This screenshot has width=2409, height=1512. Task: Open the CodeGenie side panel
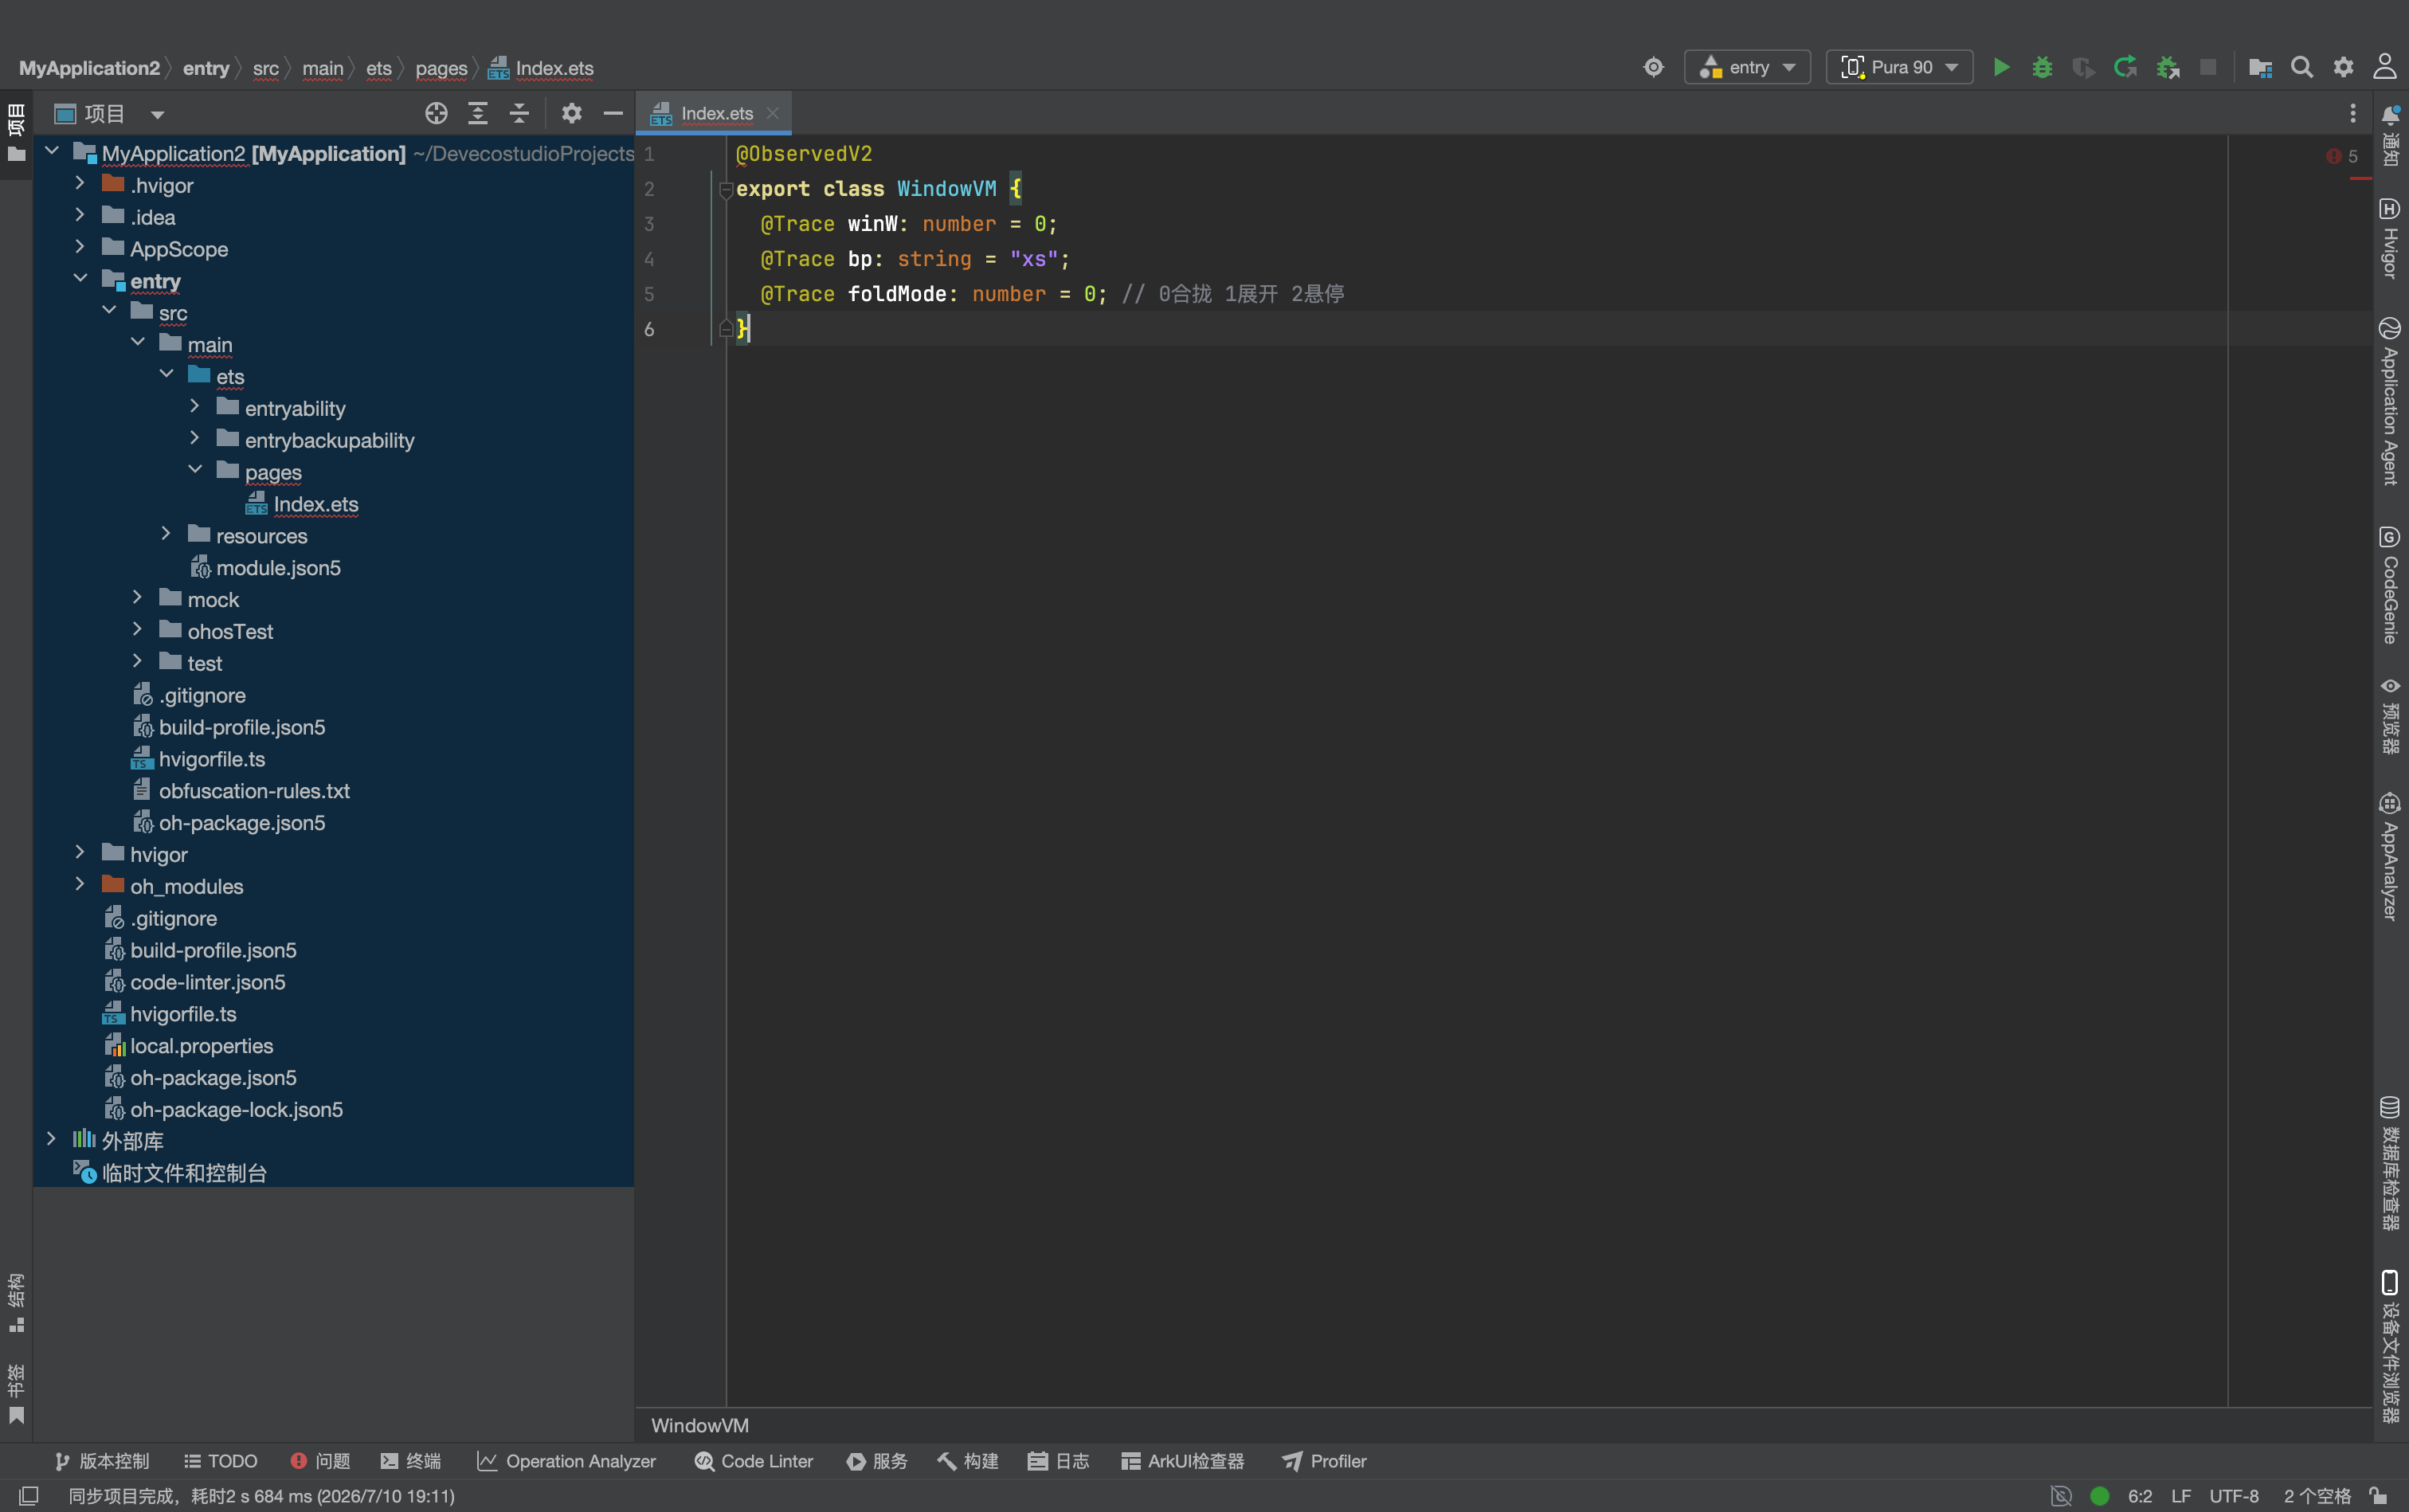click(x=2390, y=586)
